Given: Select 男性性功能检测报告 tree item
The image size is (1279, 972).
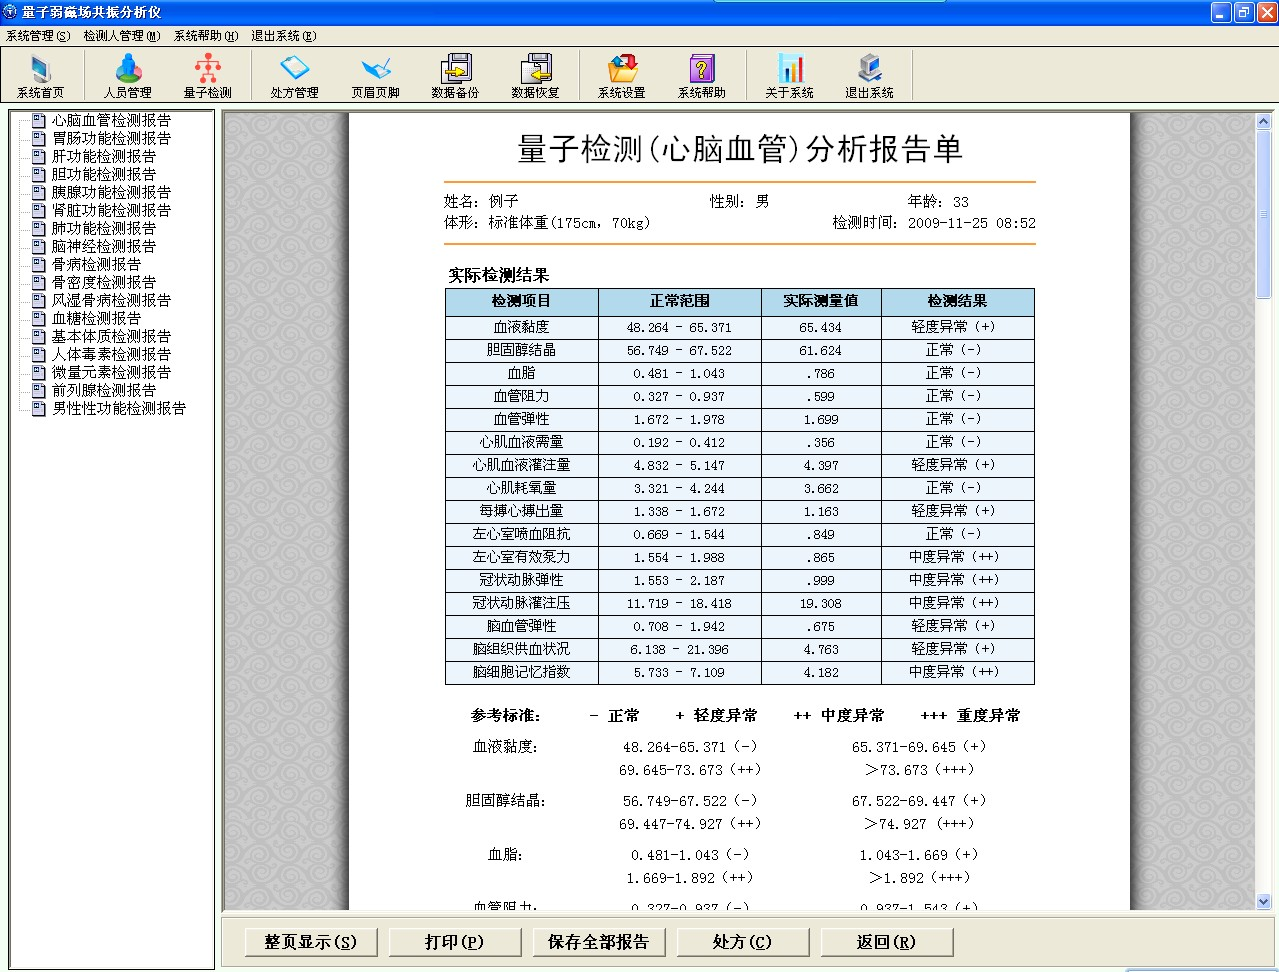Looking at the screenshot, I should tap(119, 408).
